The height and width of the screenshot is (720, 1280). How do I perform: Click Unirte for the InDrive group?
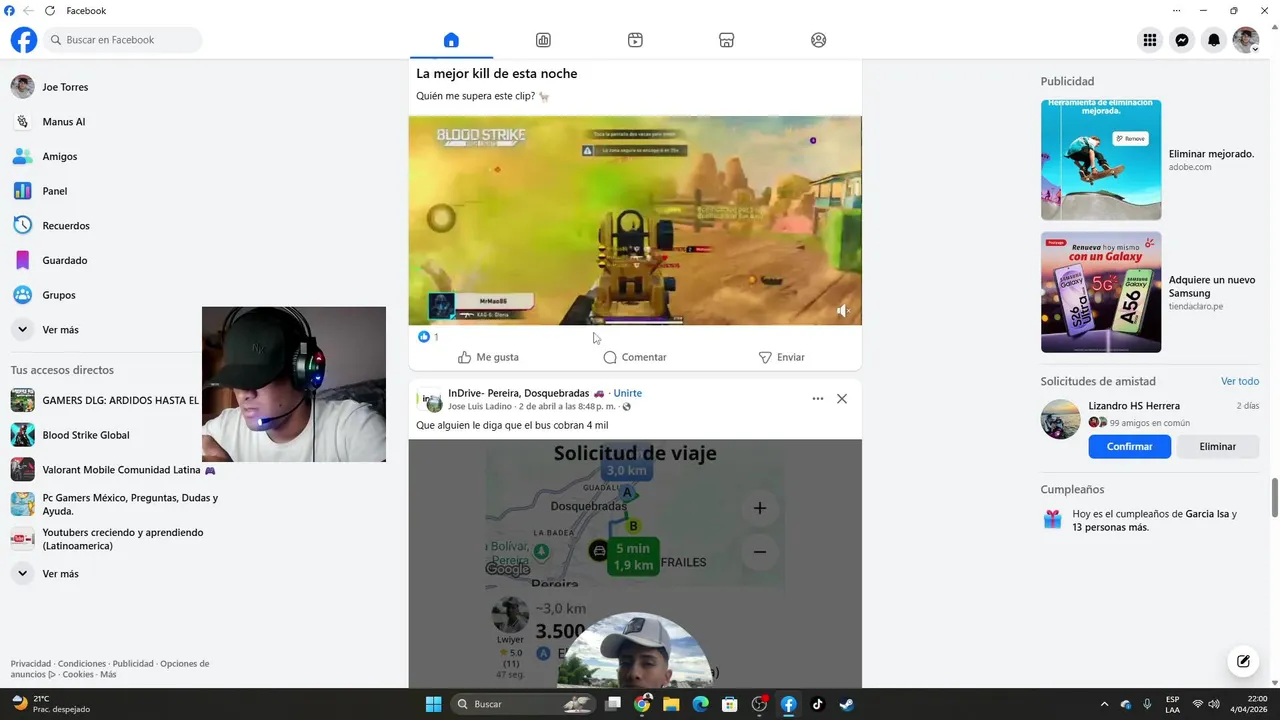pos(628,393)
